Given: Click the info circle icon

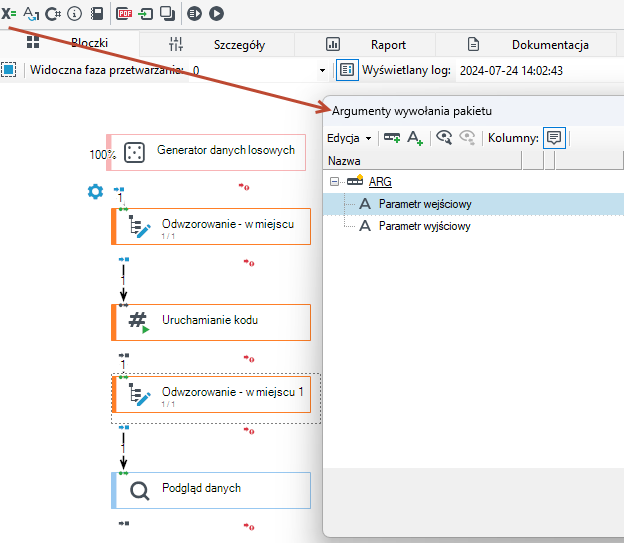Looking at the screenshot, I should point(74,14).
